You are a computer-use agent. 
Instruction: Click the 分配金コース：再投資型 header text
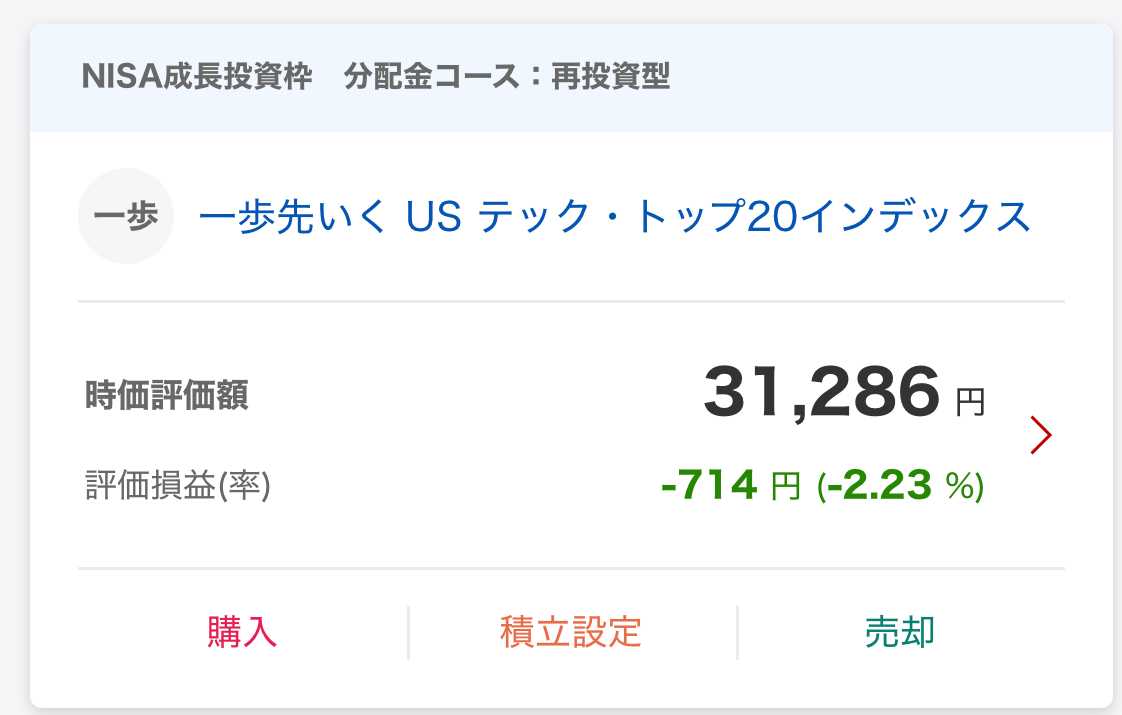pos(507,77)
